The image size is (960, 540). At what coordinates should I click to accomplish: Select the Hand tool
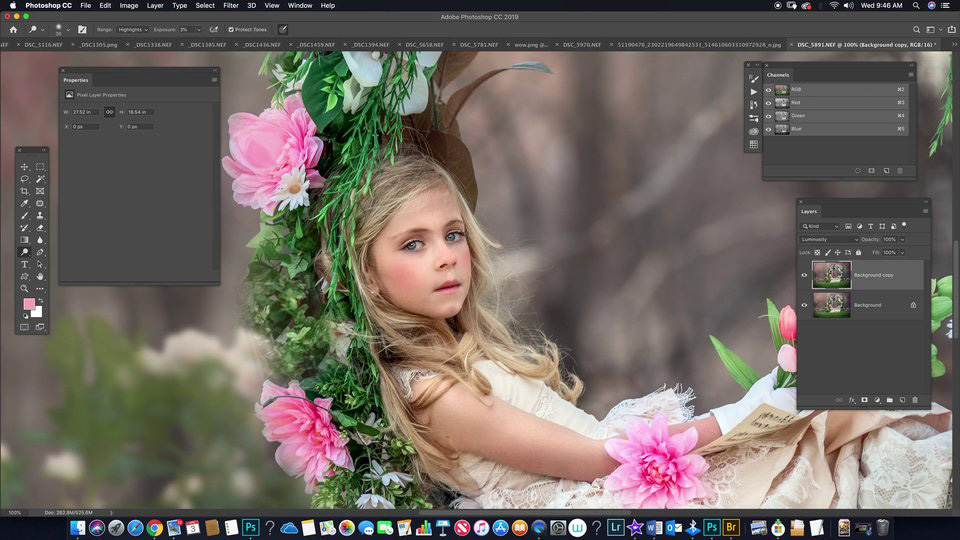(40, 276)
